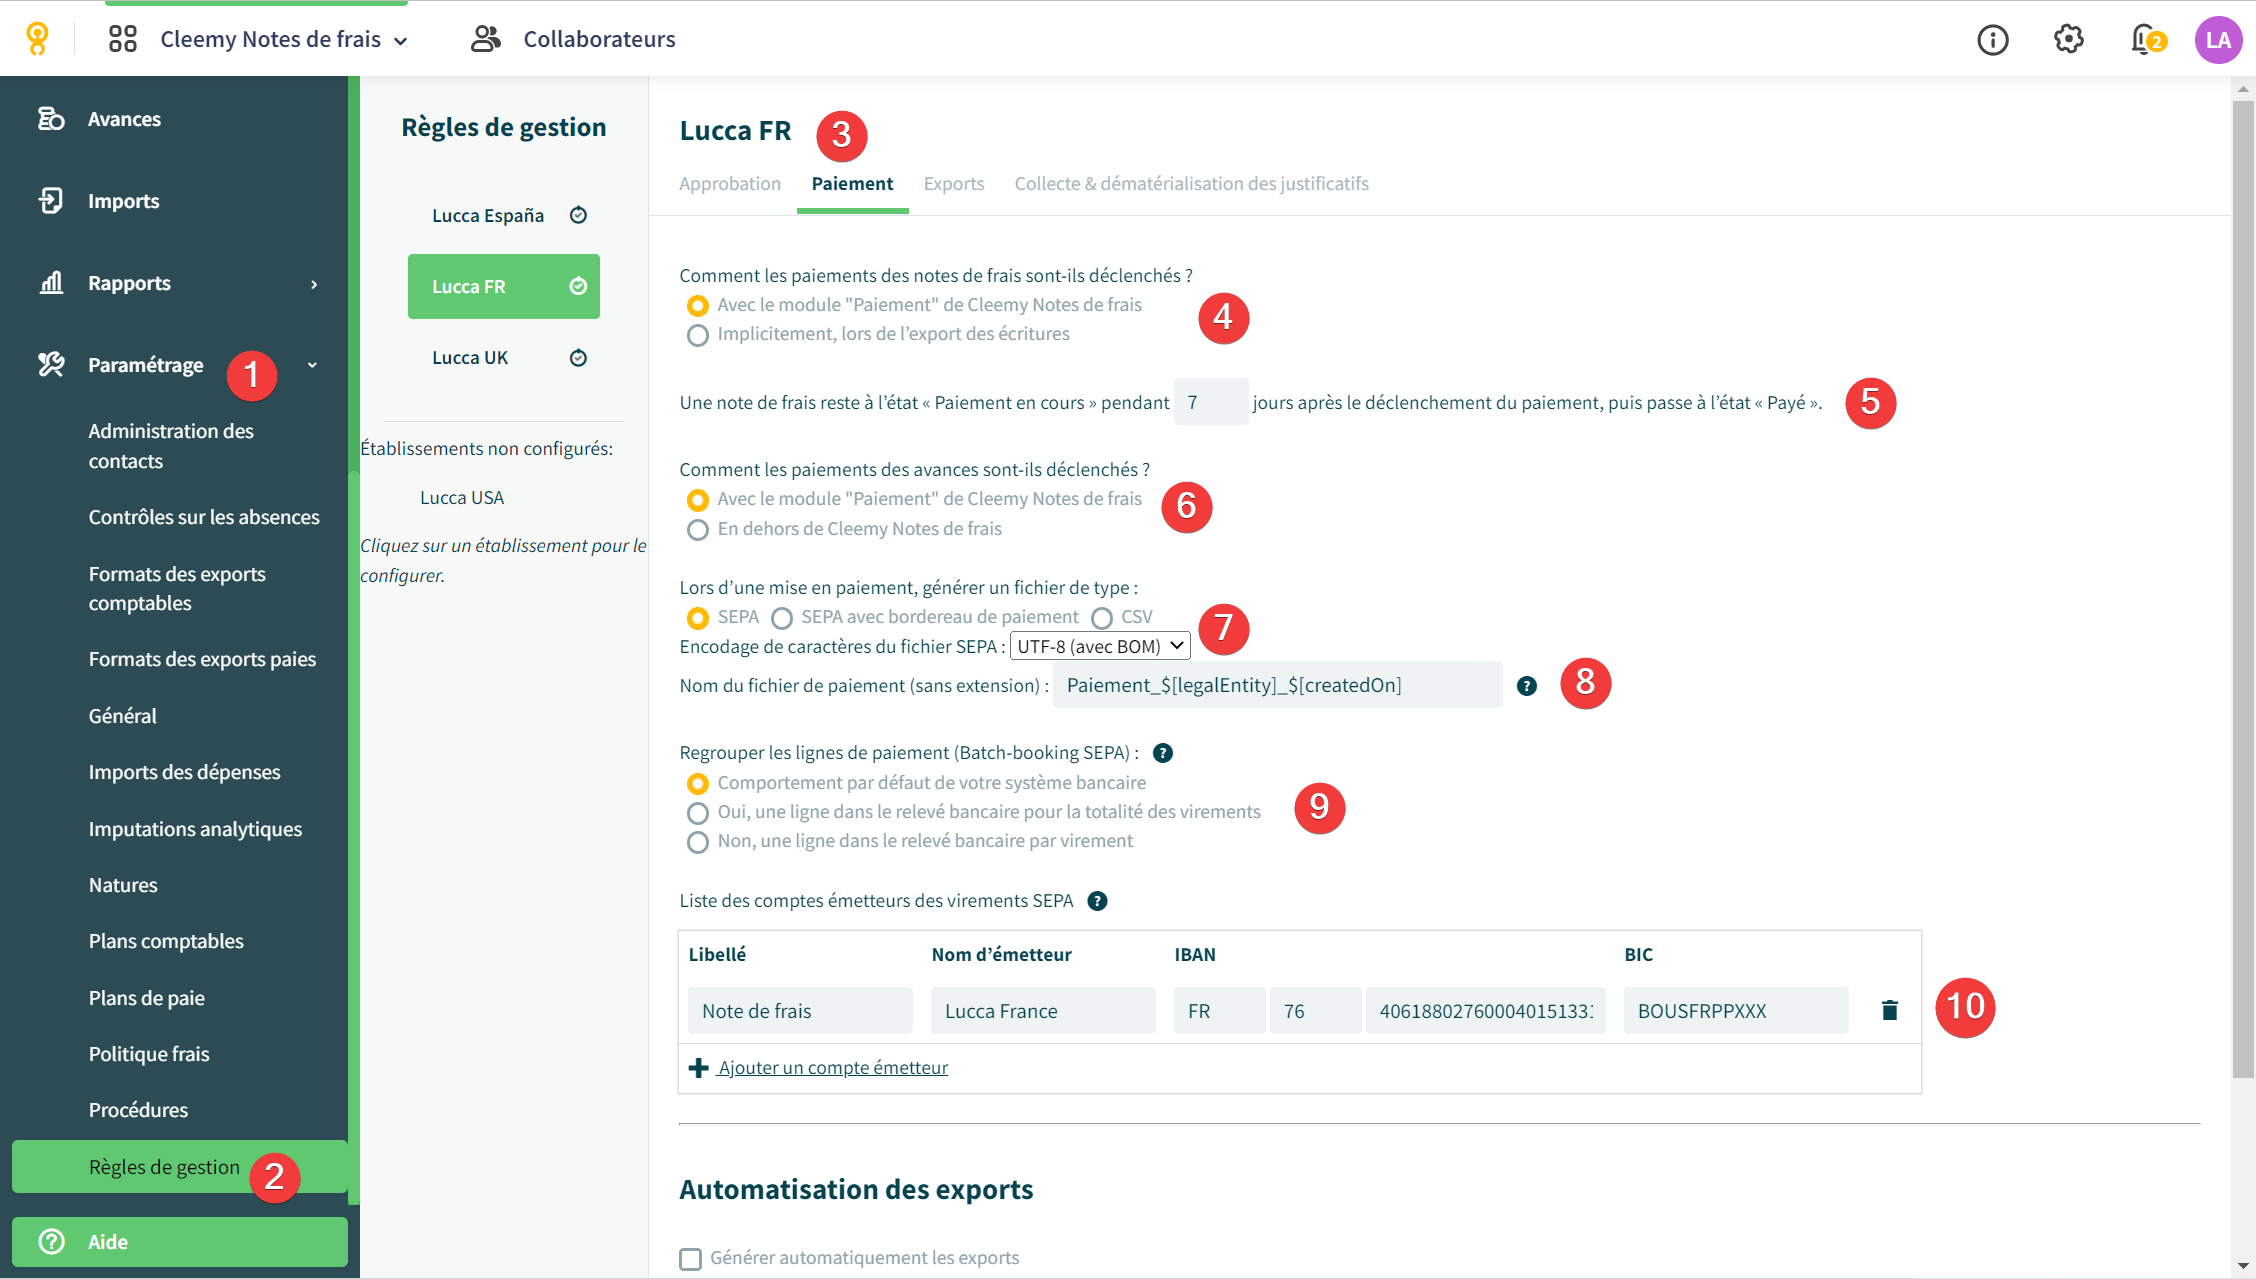
Task: Select module Paiement for avances
Action: coord(698,499)
